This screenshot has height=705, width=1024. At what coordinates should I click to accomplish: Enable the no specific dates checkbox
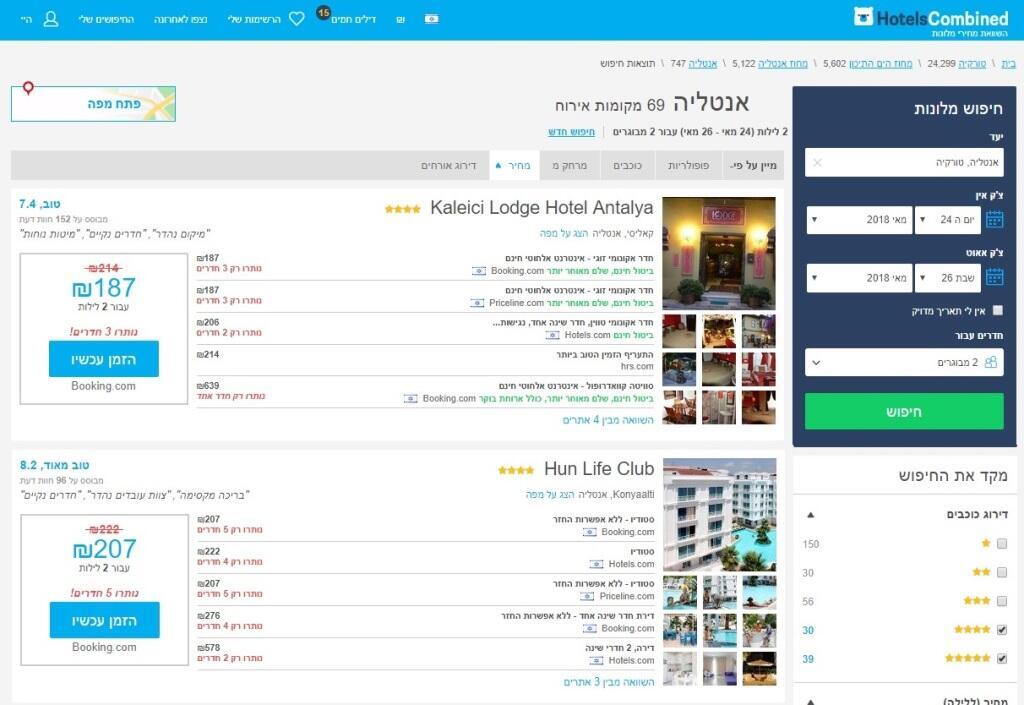(x=998, y=311)
